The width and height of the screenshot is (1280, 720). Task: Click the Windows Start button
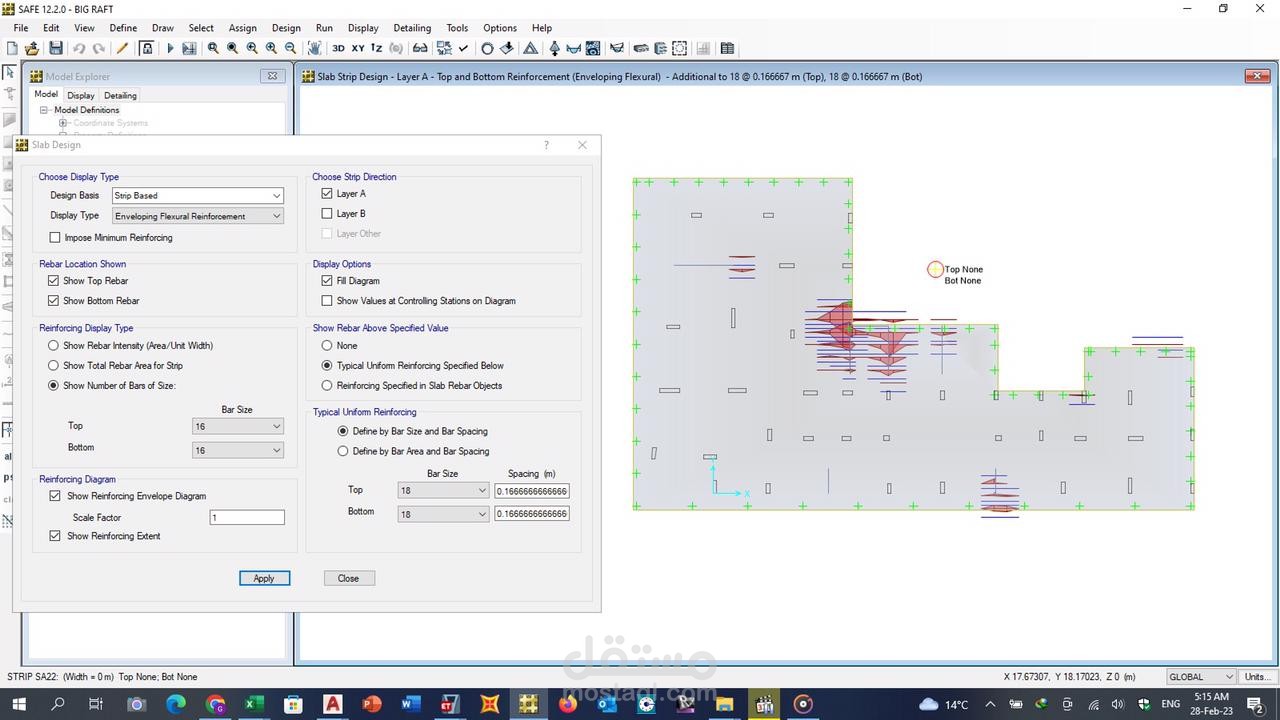tap(18, 704)
